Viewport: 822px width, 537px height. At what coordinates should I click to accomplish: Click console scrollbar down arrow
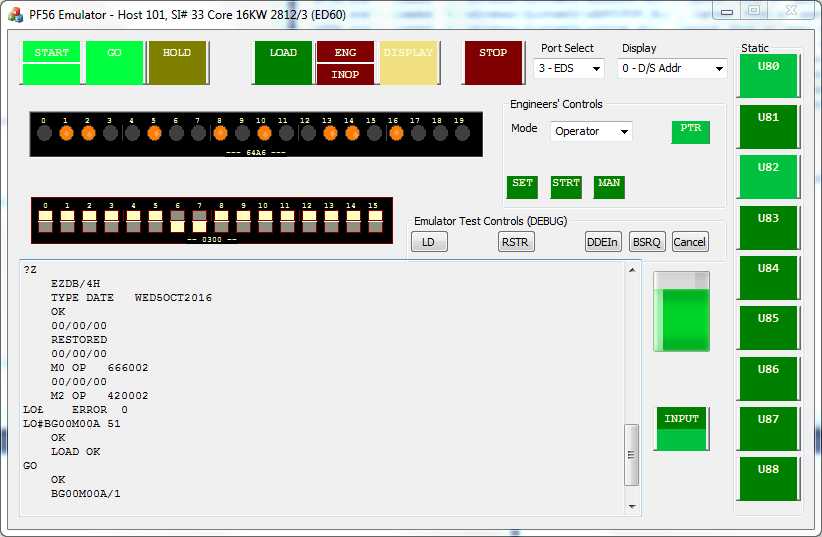point(632,506)
